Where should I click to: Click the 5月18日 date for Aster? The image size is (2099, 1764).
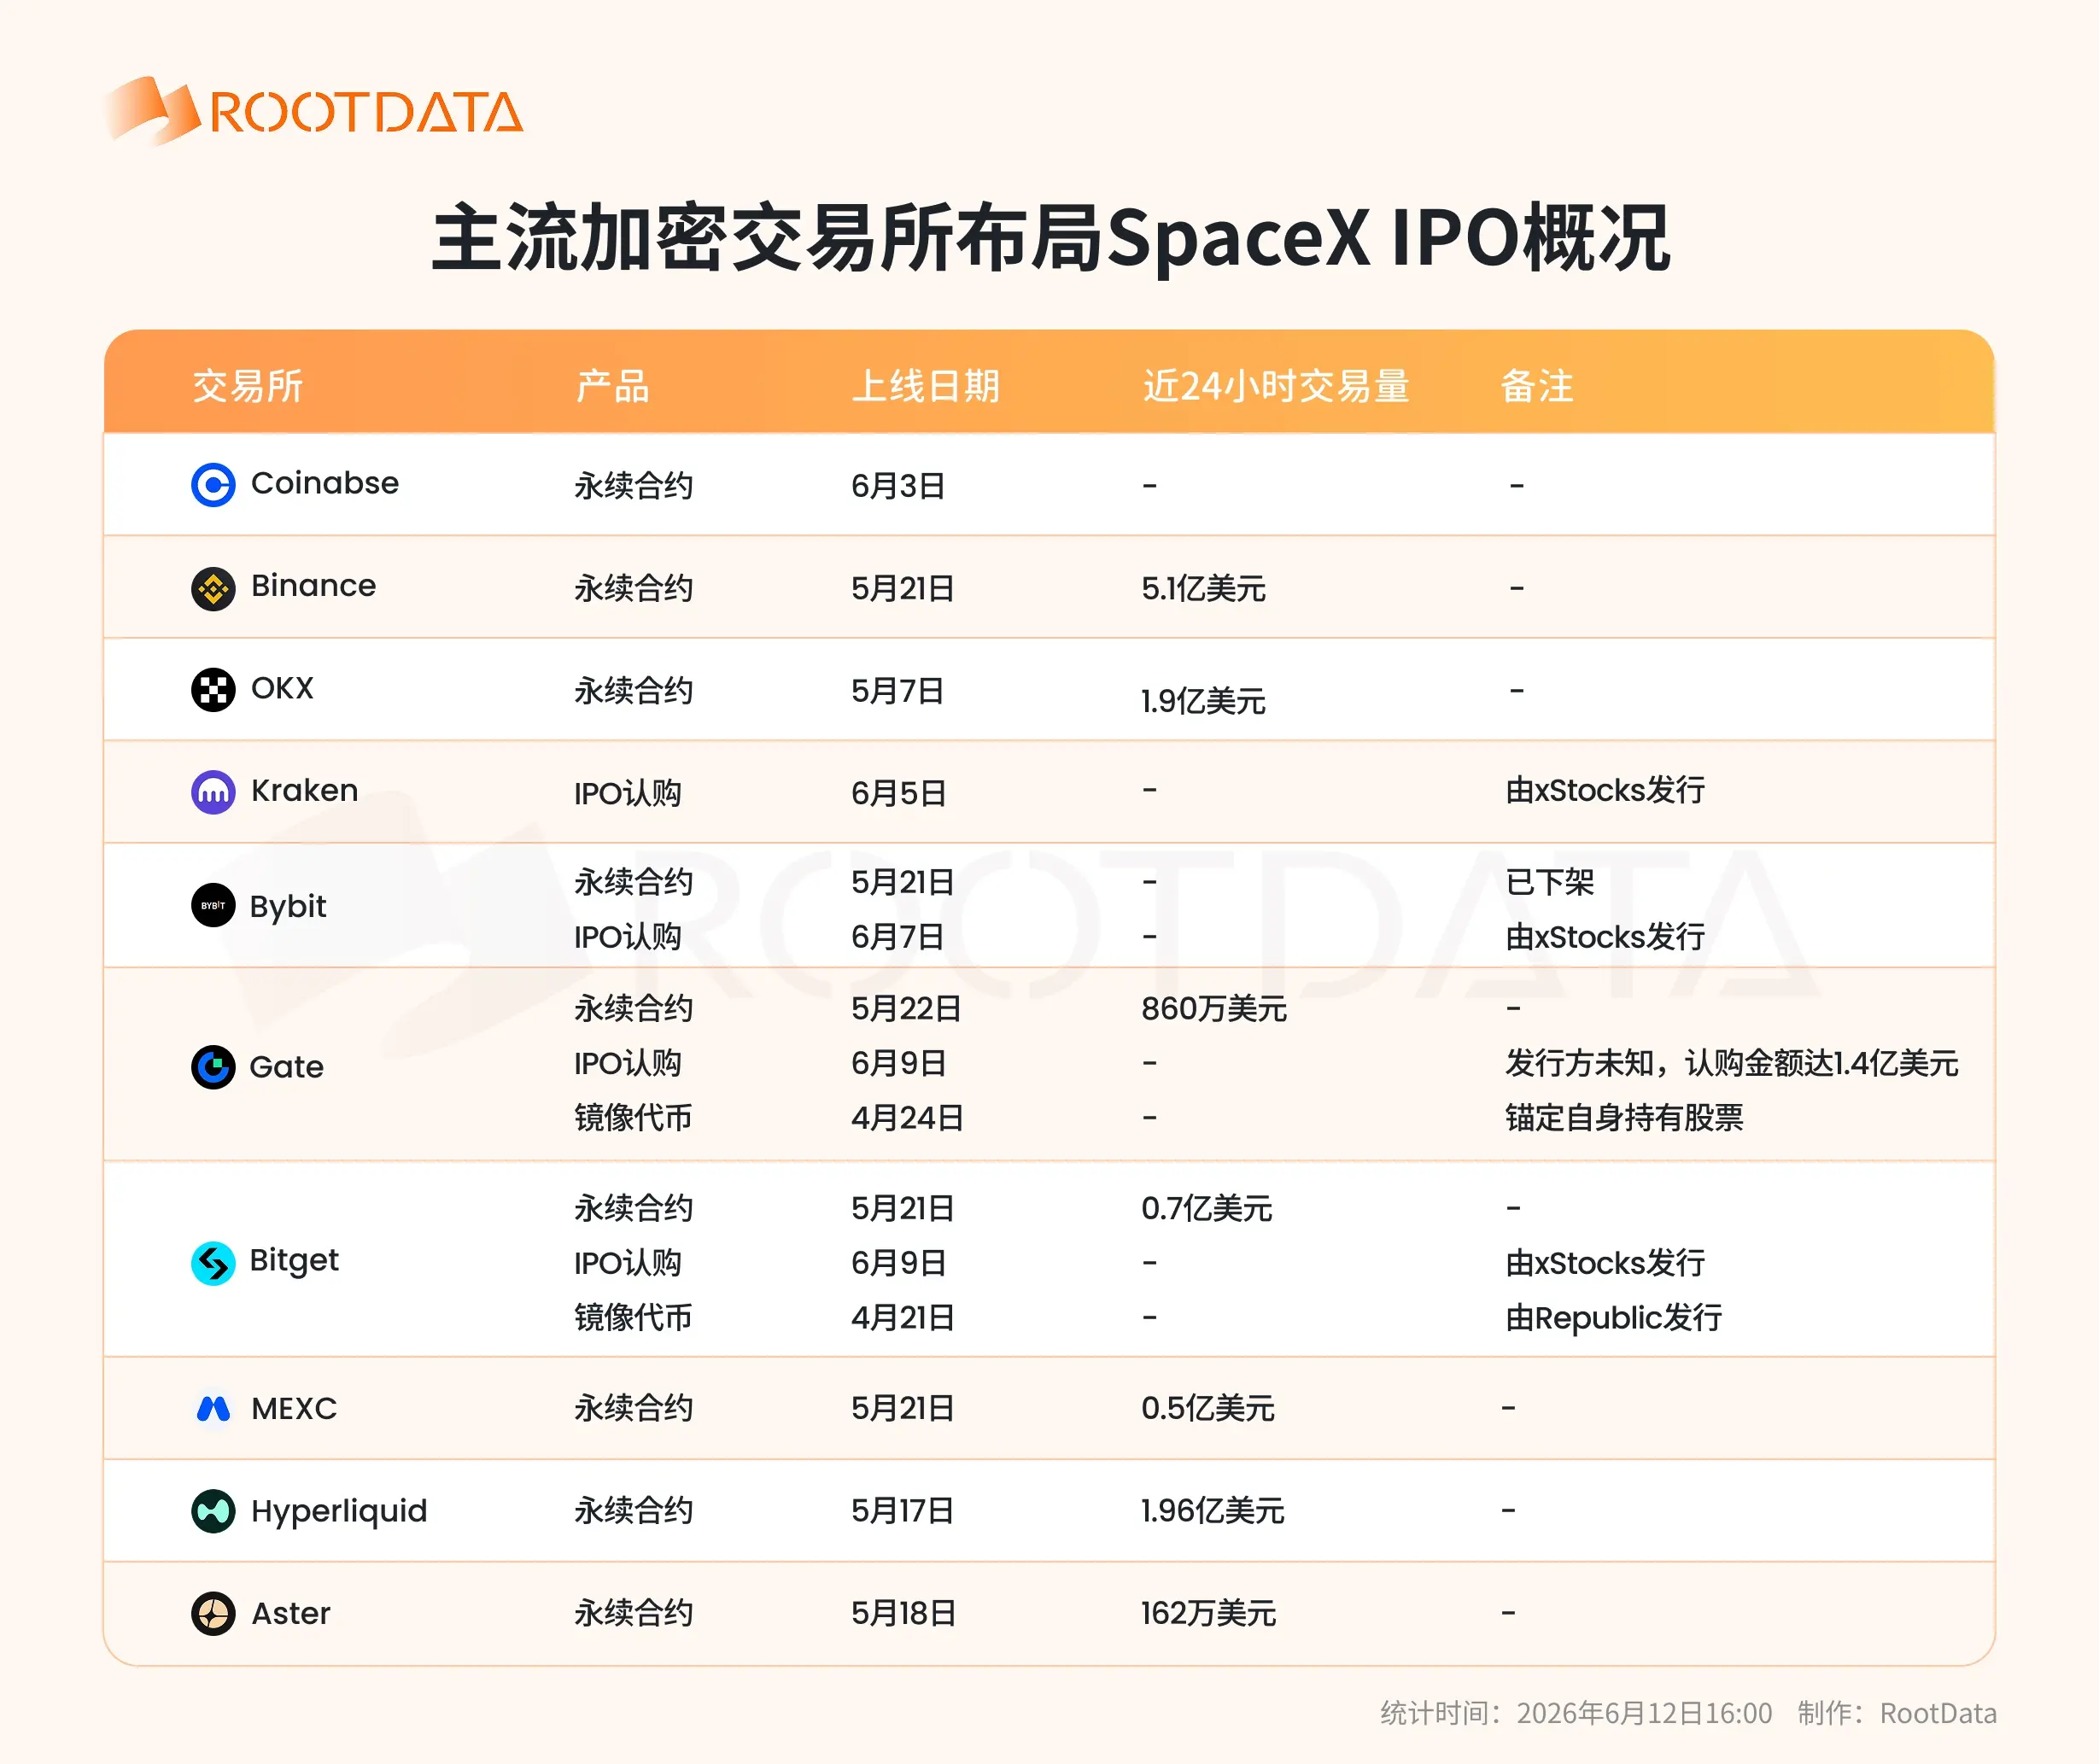point(904,1614)
